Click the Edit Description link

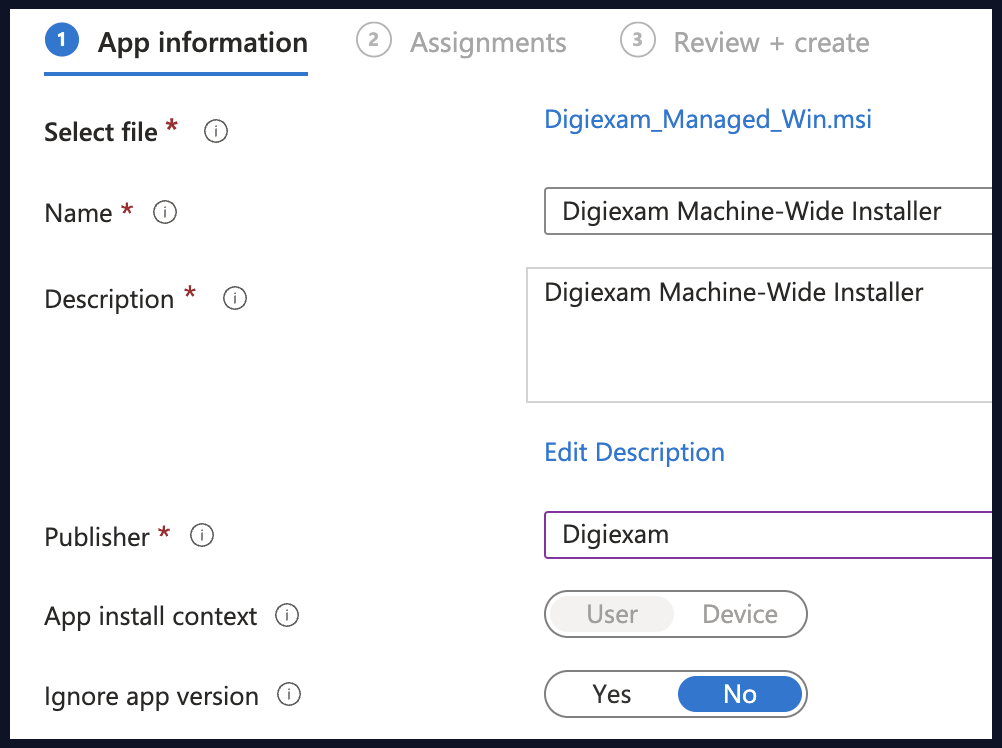click(x=635, y=453)
